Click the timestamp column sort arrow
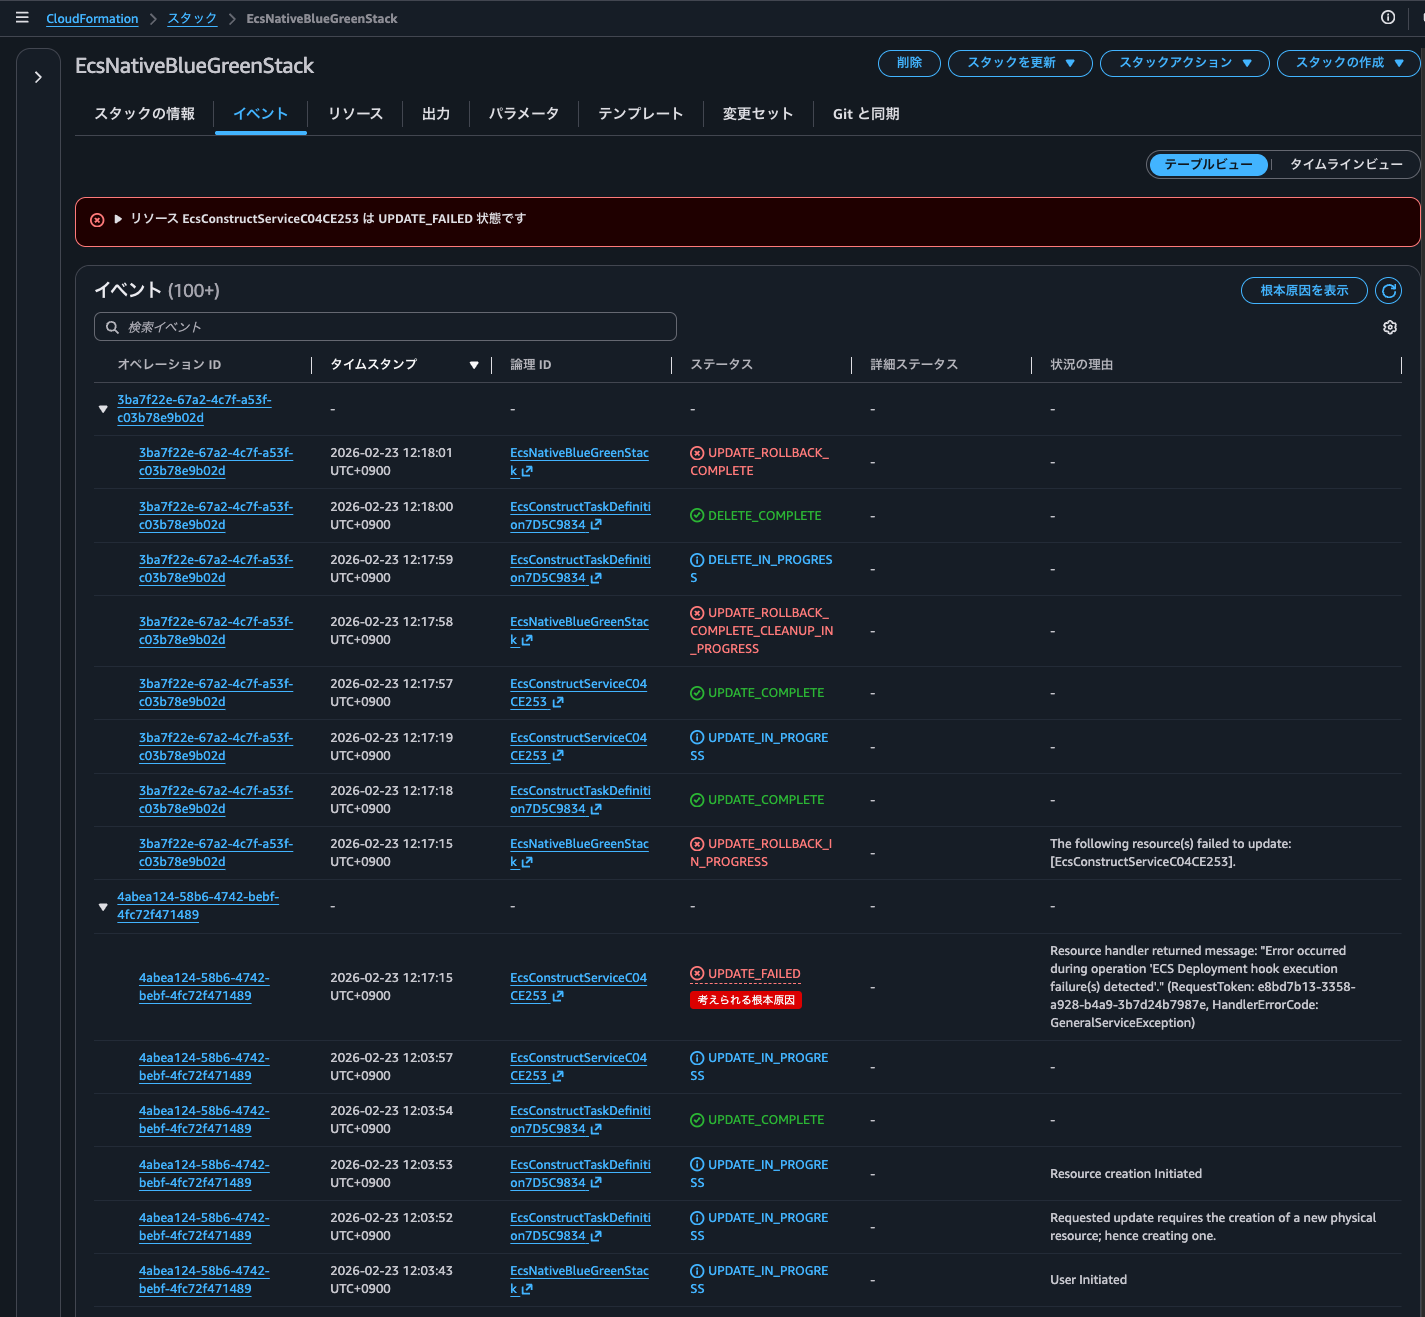 474,365
